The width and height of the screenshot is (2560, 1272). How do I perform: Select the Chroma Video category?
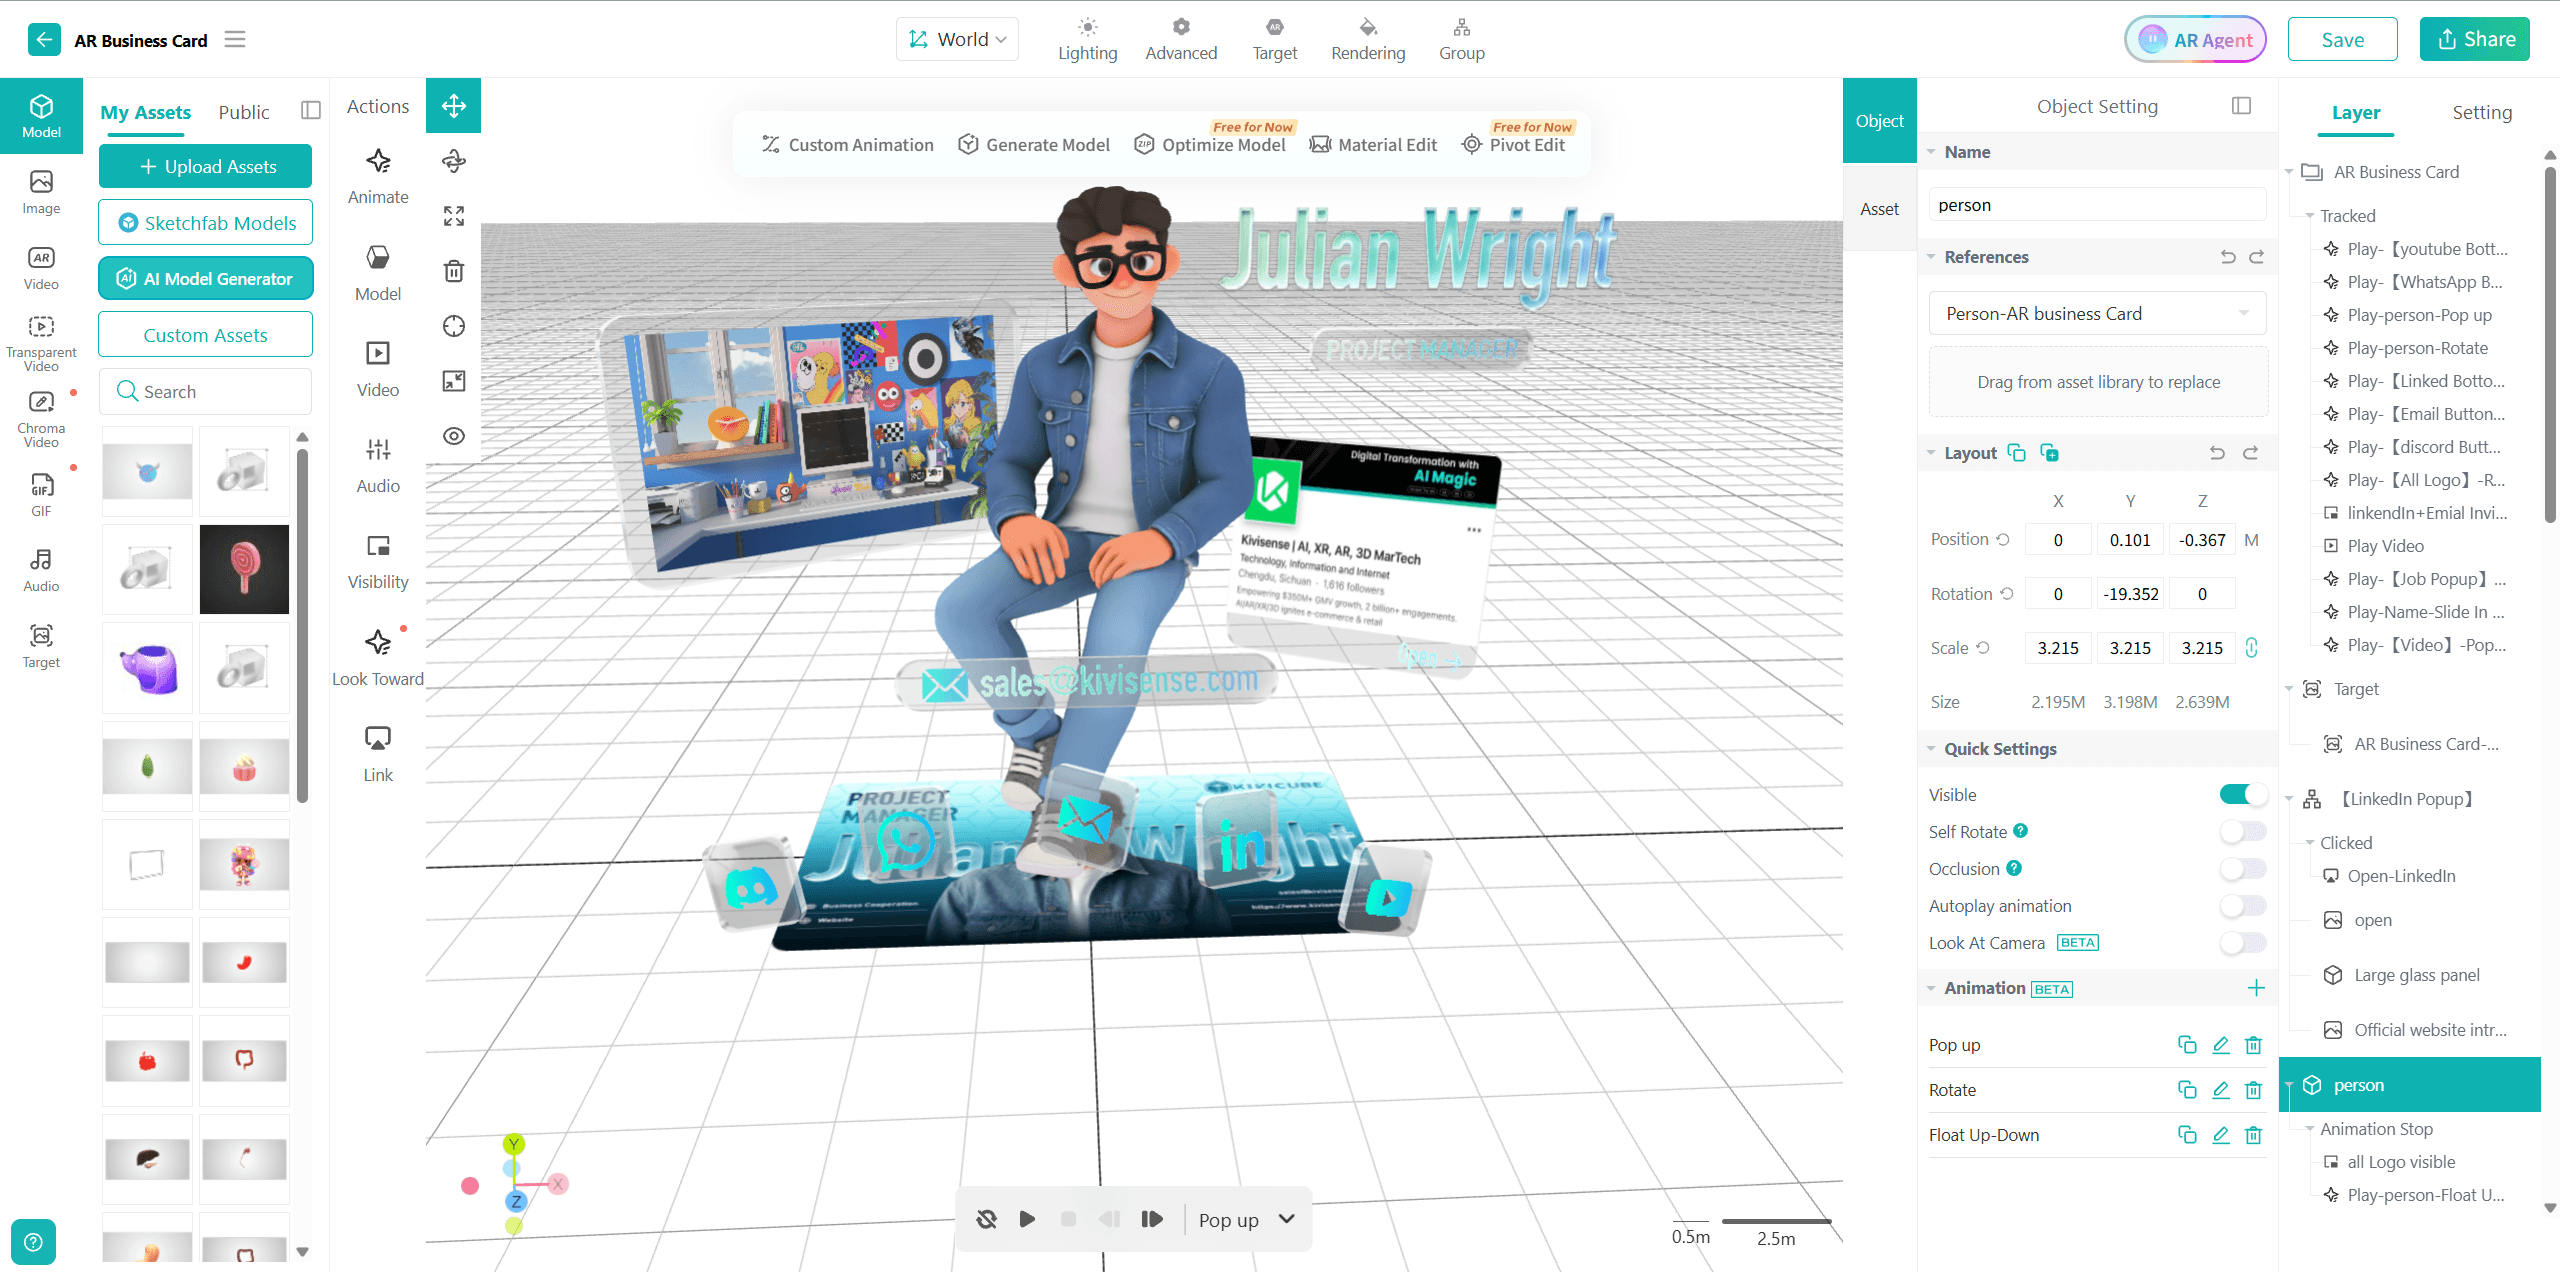[x=41, y=419]
